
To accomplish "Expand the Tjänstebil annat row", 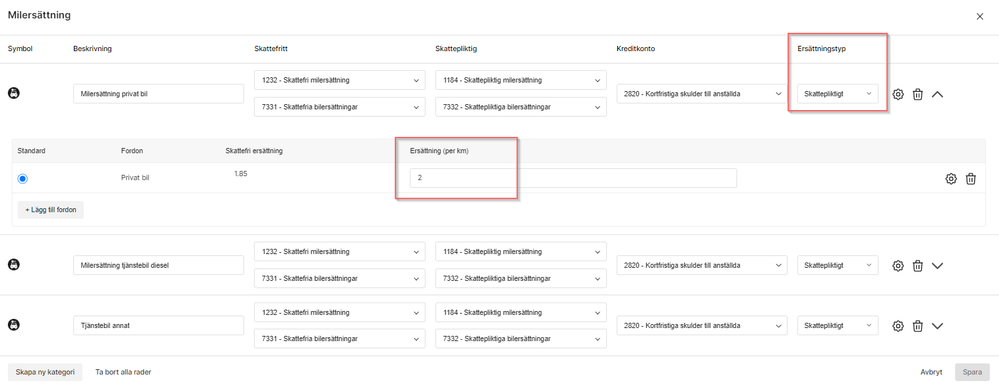I will click(x=937, y=326).
